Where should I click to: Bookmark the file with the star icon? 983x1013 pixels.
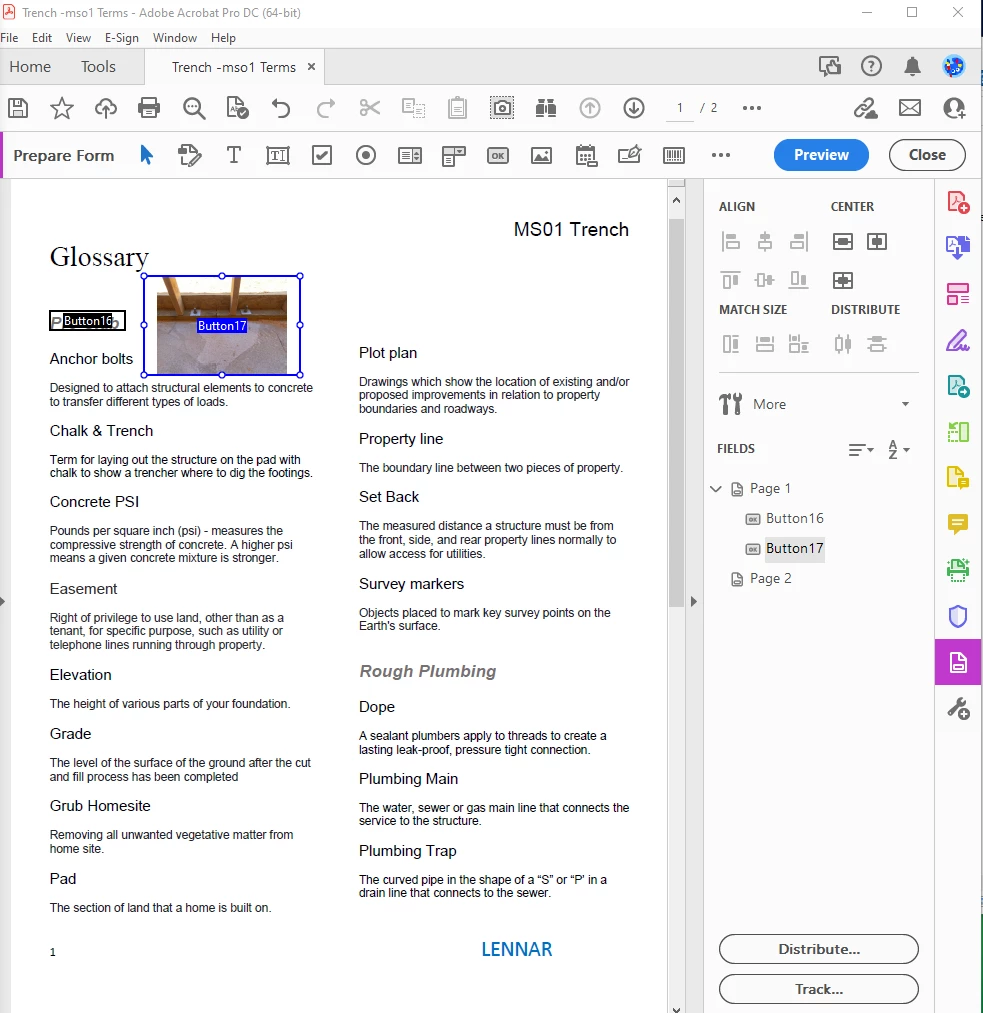coord(62,108)
